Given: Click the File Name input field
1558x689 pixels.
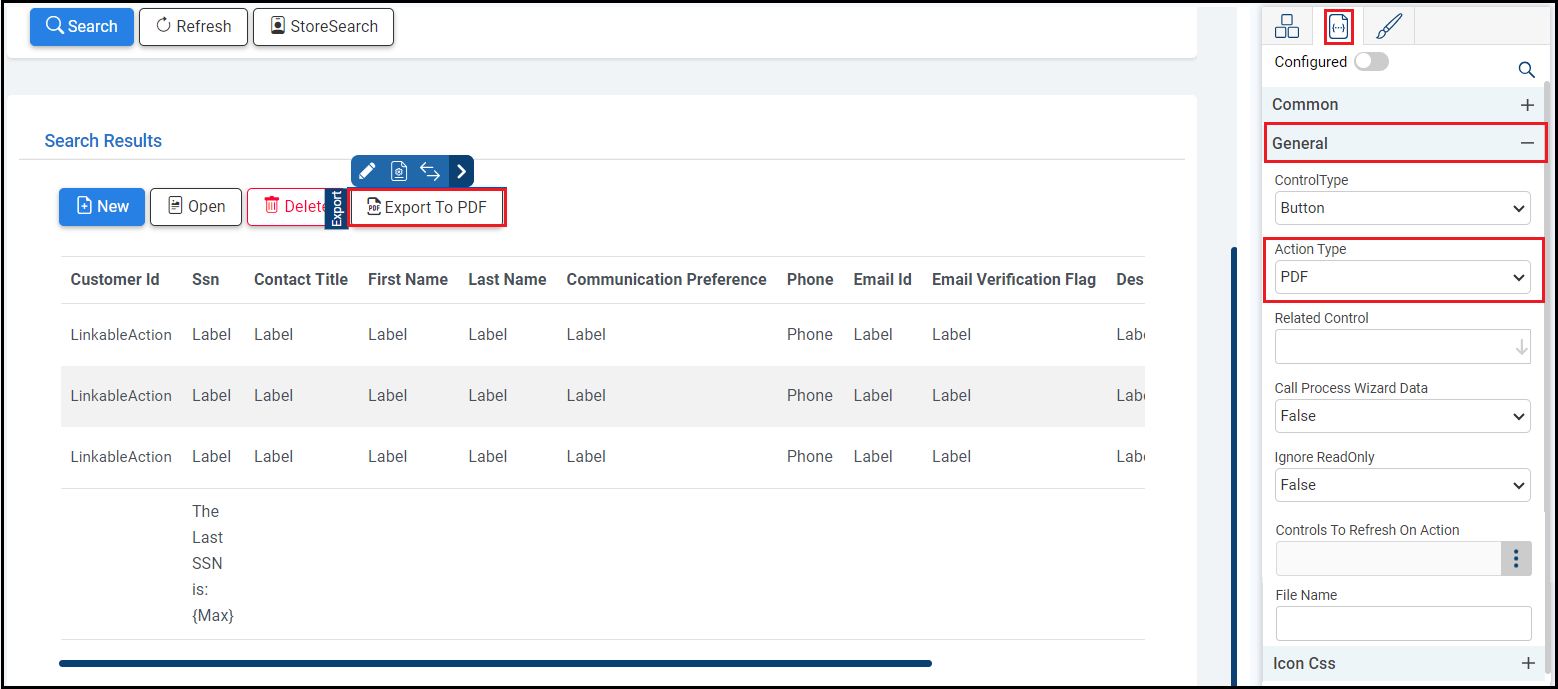Looking at the screenshot, I should click(1402, 623).
